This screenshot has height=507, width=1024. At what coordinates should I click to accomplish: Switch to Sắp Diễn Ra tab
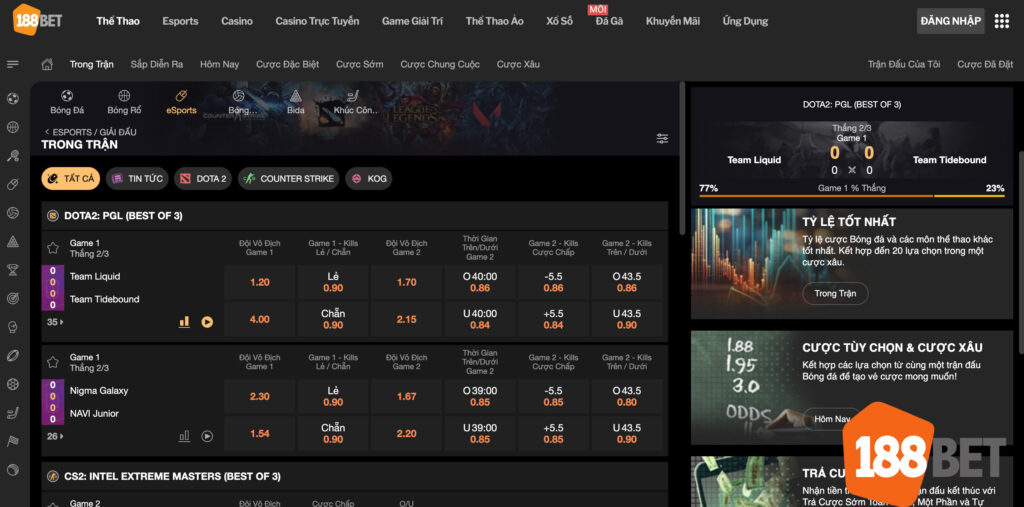tap(157, 64)
